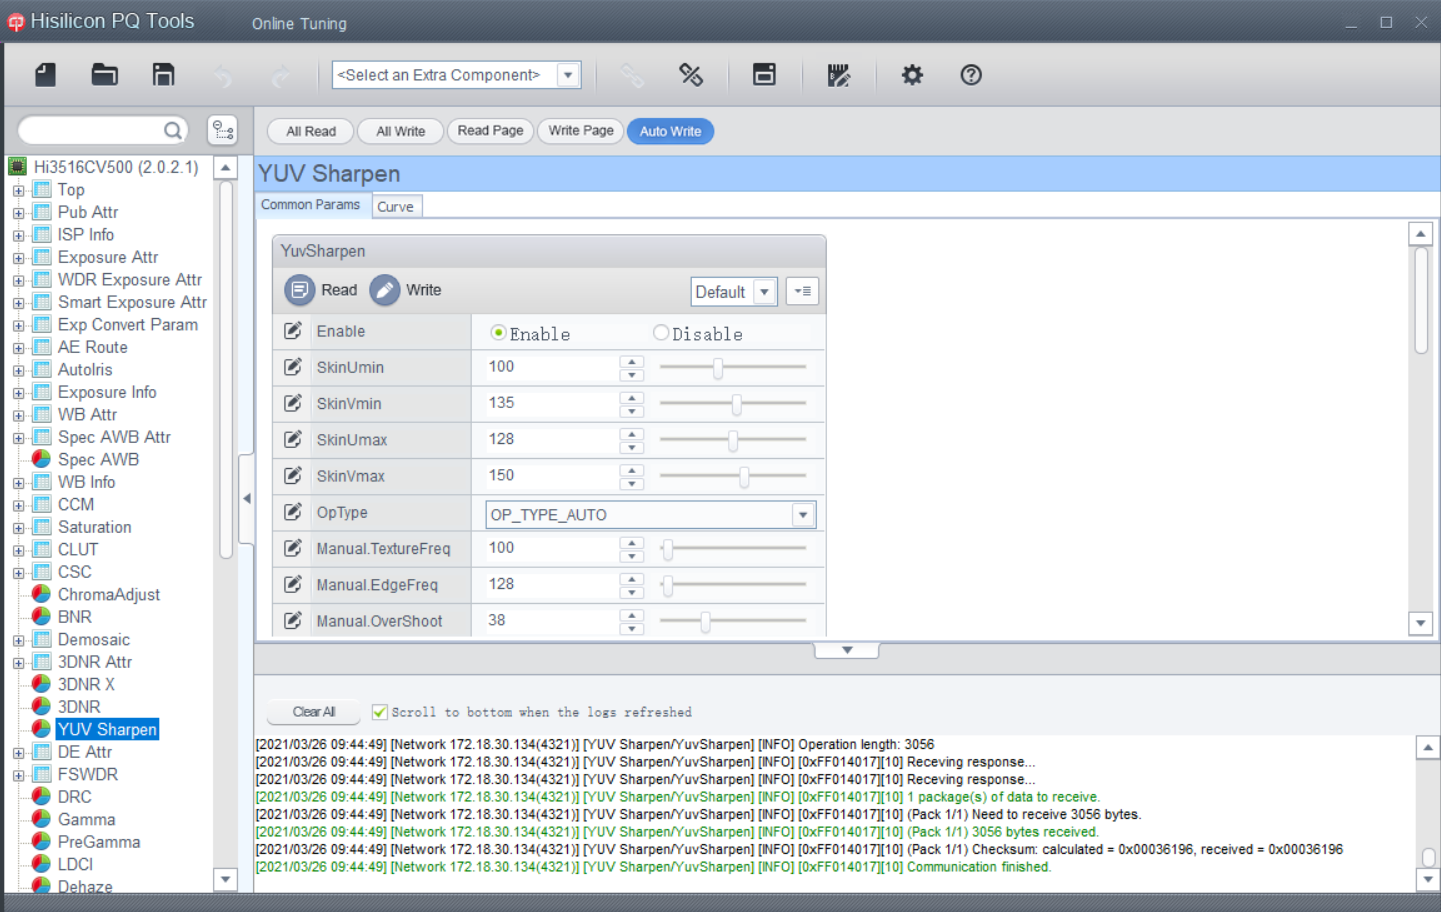1441x912 pixels.
Task: Expand the FSWDR tree node
Action: (x=18, y=775)
